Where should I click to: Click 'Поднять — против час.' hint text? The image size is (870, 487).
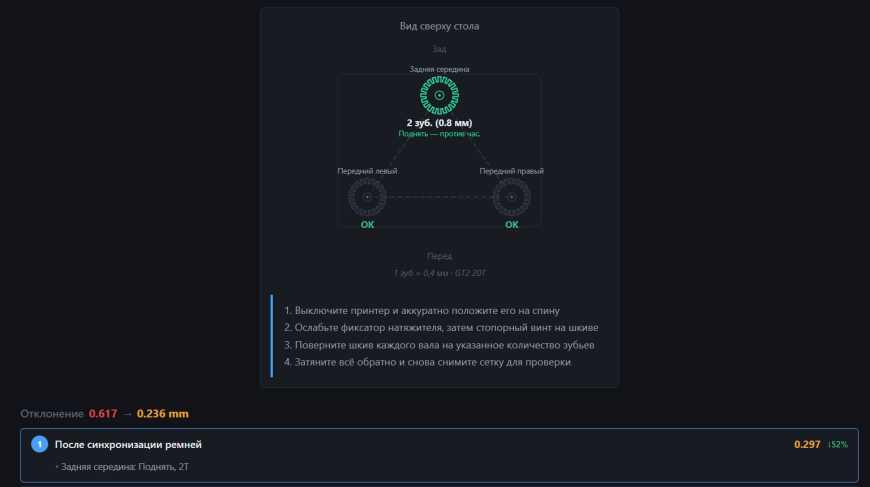[x=439, y=134]
